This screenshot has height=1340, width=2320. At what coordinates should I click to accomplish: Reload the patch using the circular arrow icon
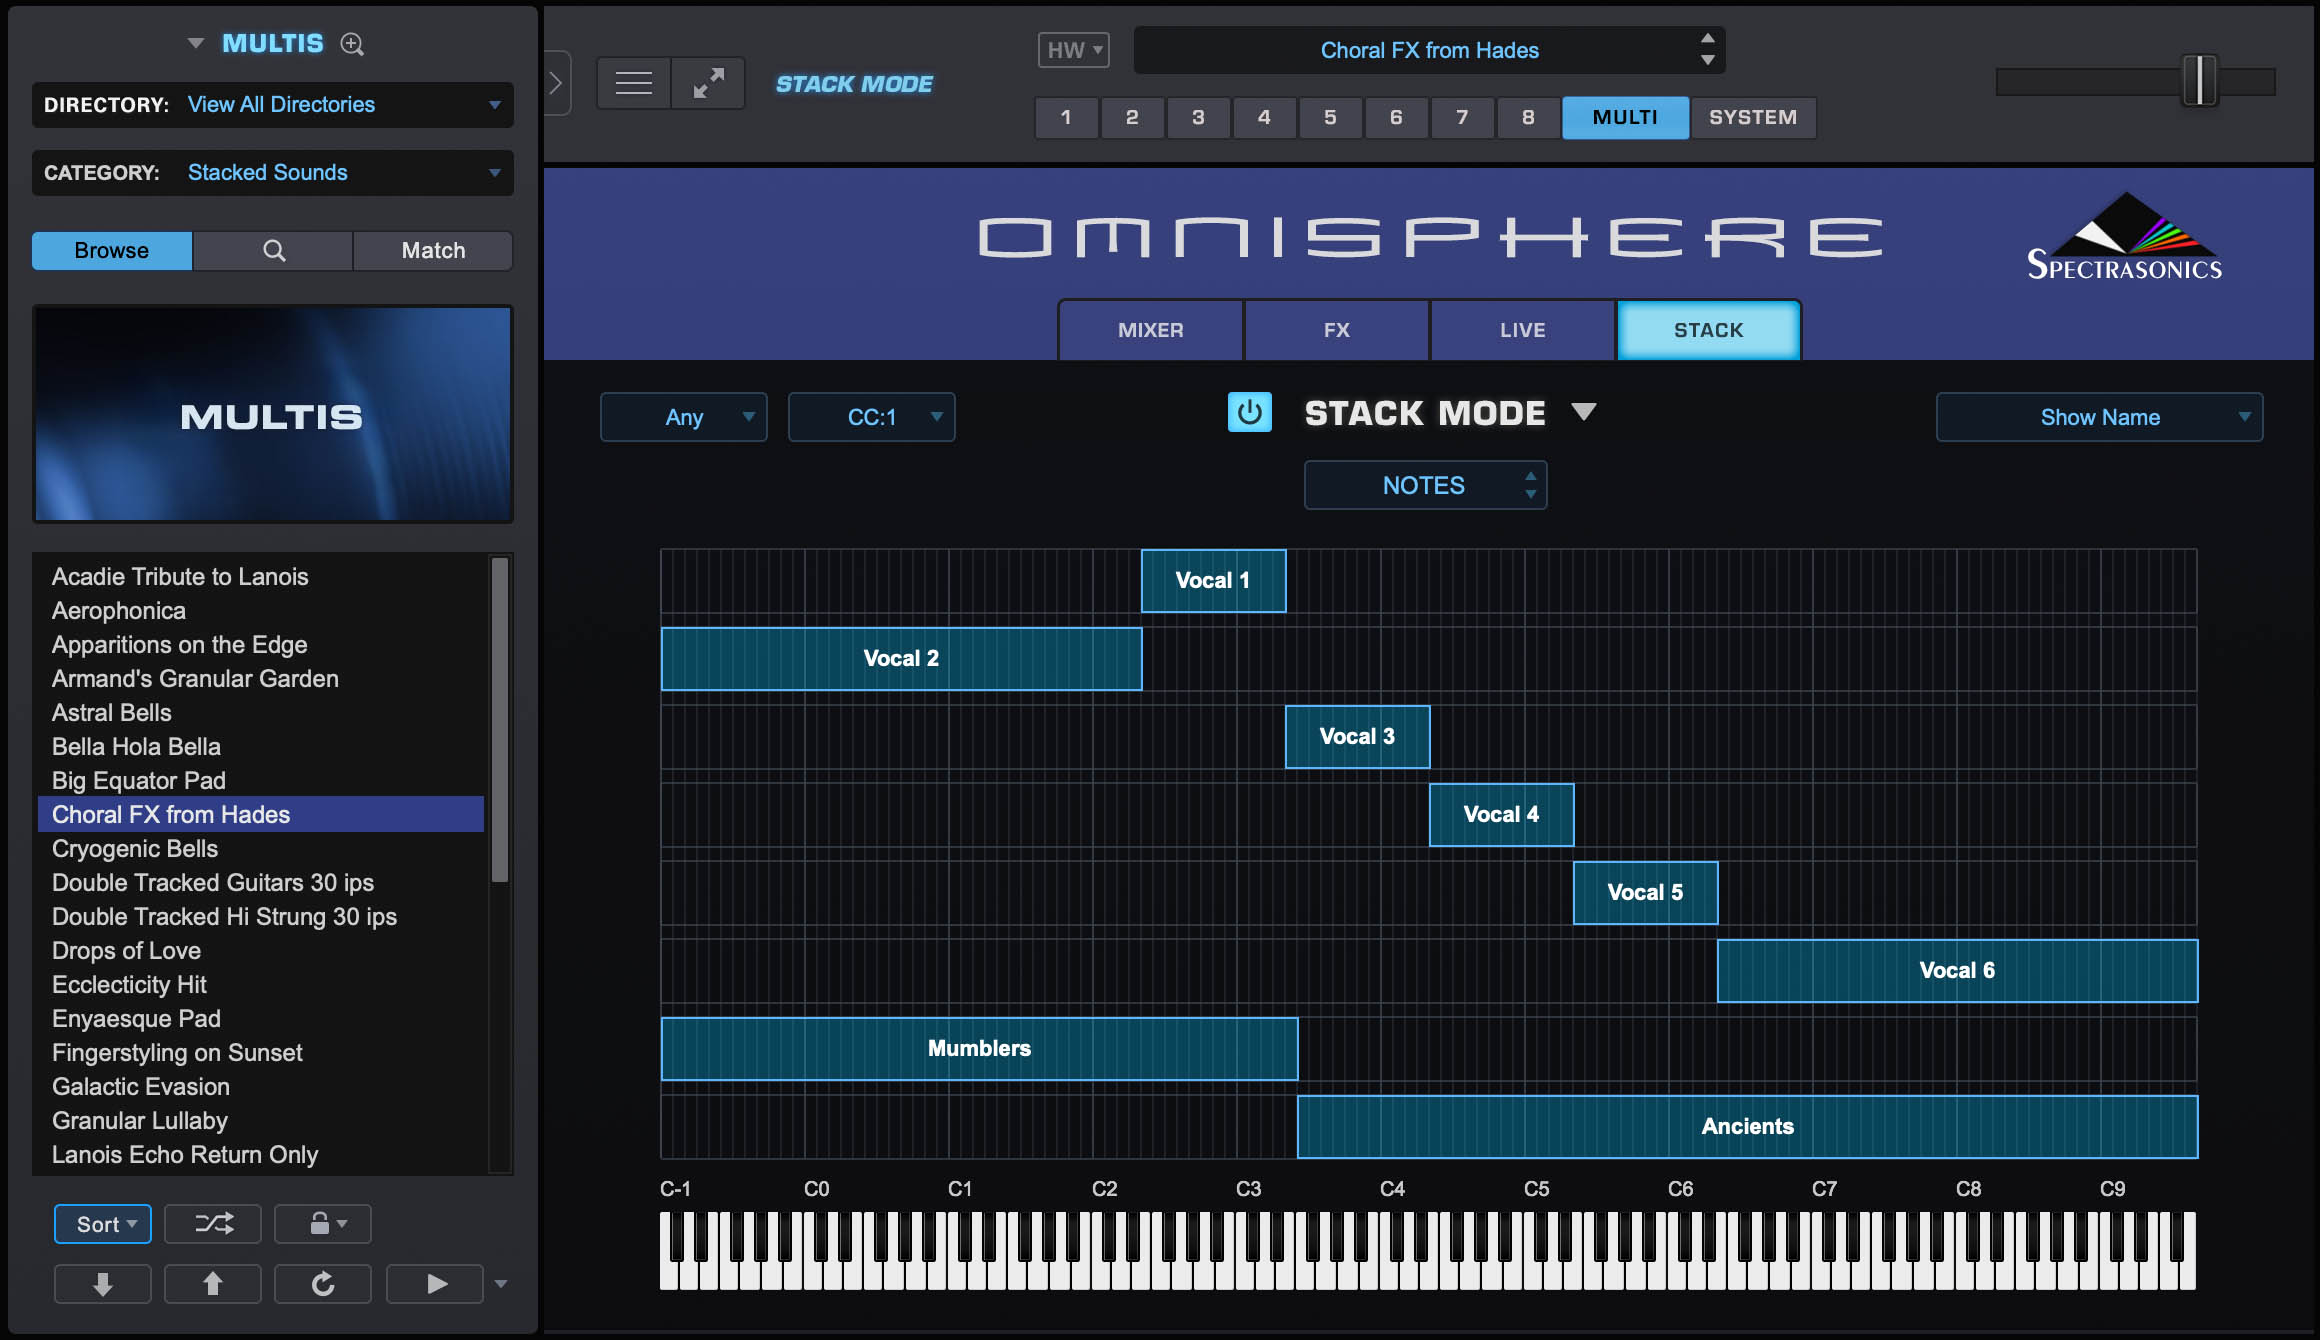coord(322,1283)
